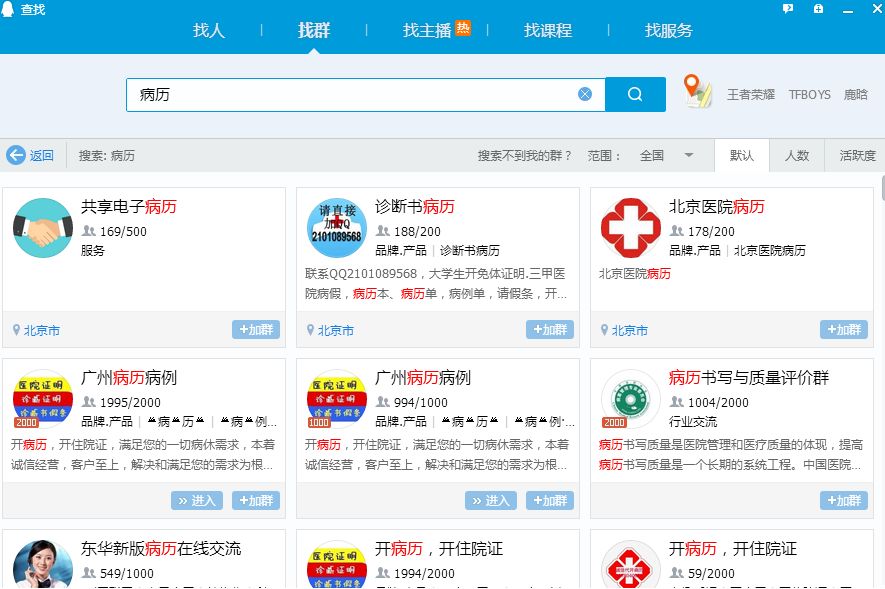Click the results vertical scrollbar
The height and width of the screenshot is (589, 885).
point(882,187)
